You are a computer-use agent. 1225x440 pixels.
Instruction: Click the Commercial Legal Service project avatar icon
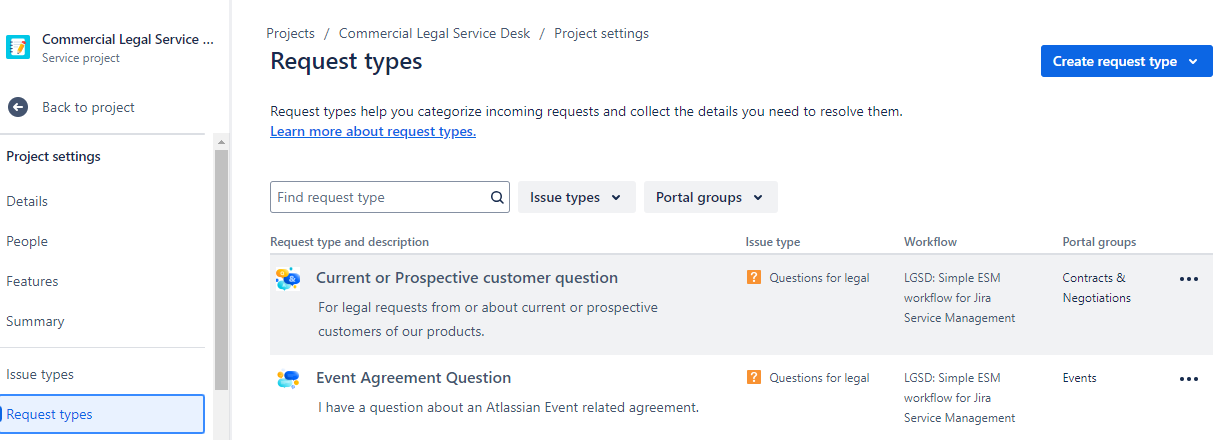(18, 48)
